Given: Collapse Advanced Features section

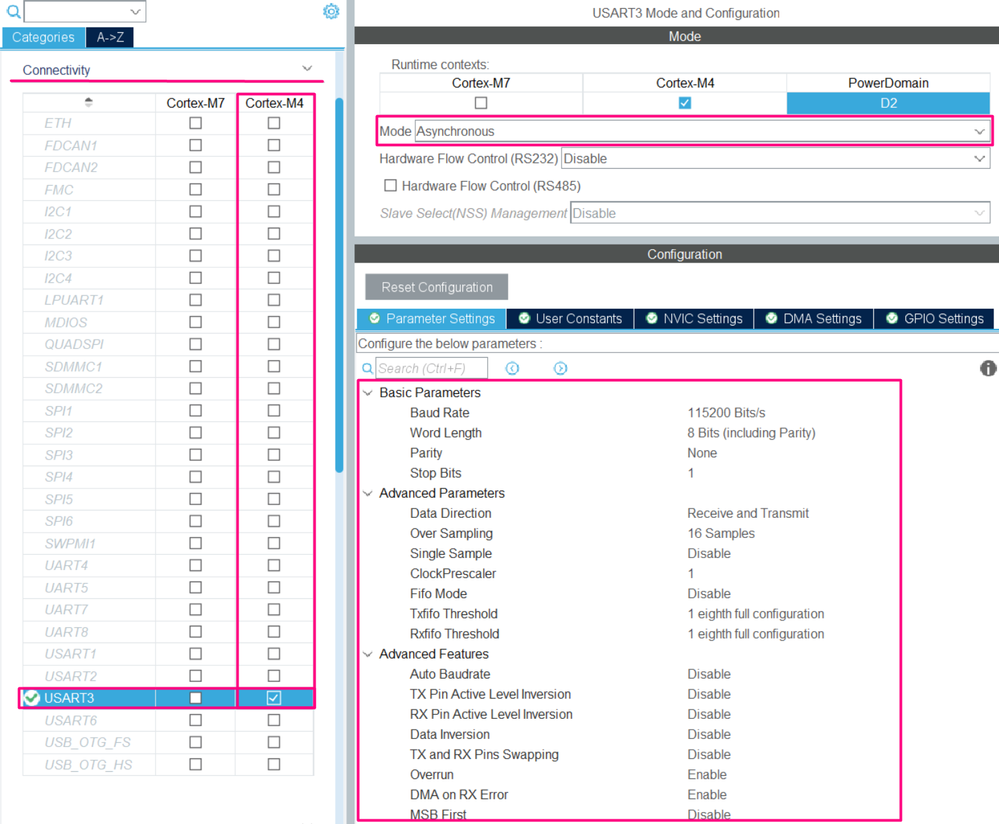Looking at the screenshot, I should (368, 654).
